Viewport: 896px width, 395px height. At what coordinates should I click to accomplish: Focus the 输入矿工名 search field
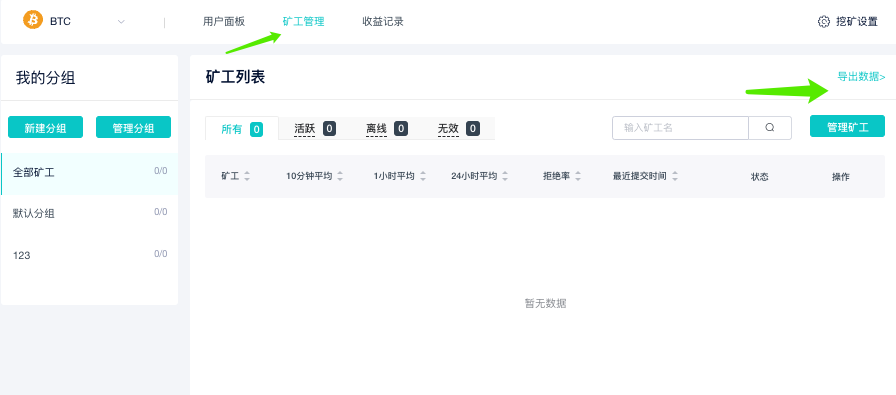pyautogui.click(x=680, y=128)
